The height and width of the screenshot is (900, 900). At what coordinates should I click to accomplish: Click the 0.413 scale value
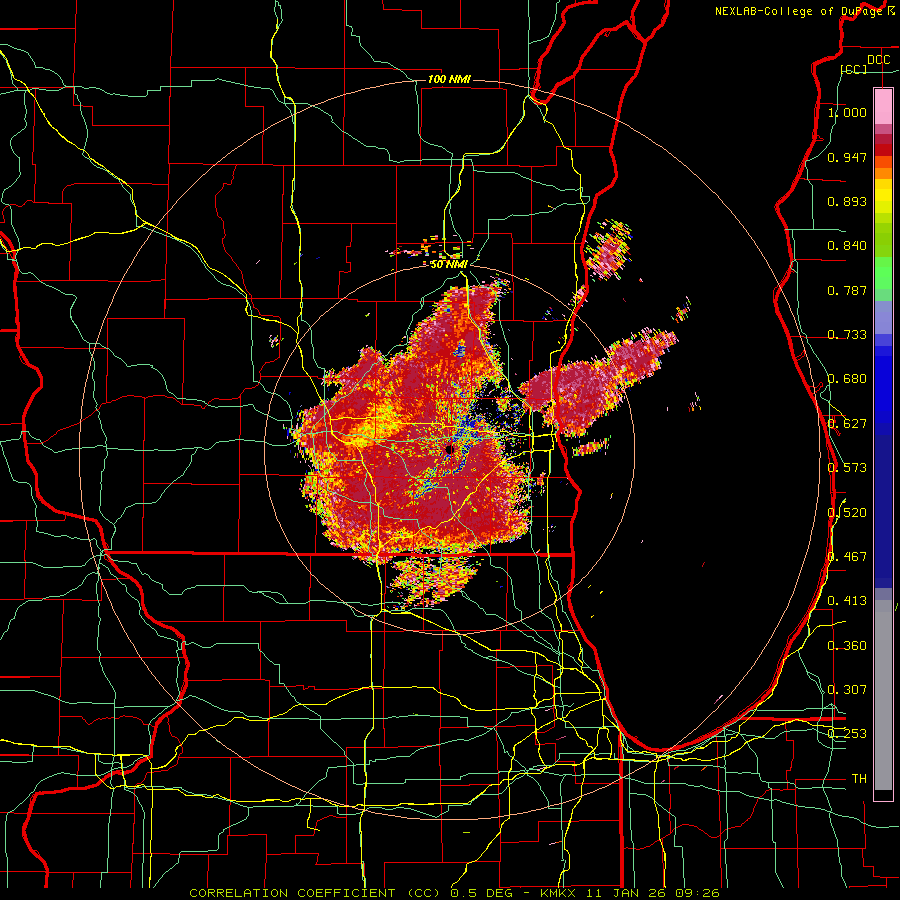point(847,601)
